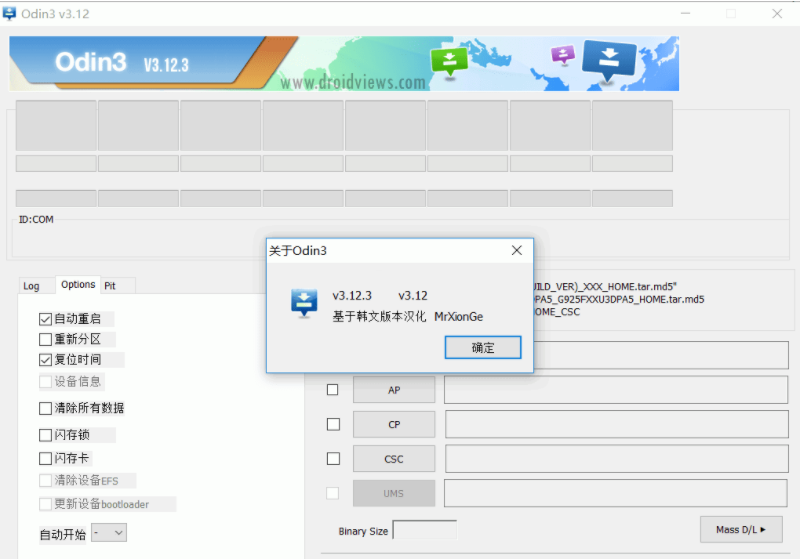Click the UMS file path field
Viewport: 801px width, 560px height.
pos(616,494)
